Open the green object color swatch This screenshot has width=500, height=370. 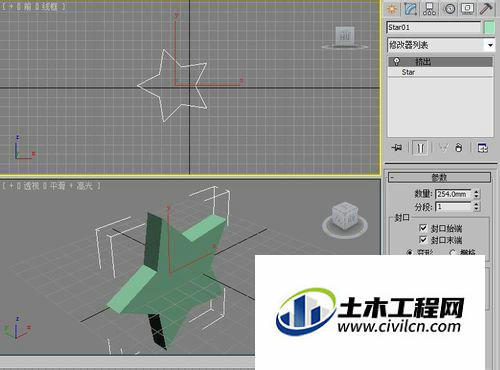[x=489, y=27]
